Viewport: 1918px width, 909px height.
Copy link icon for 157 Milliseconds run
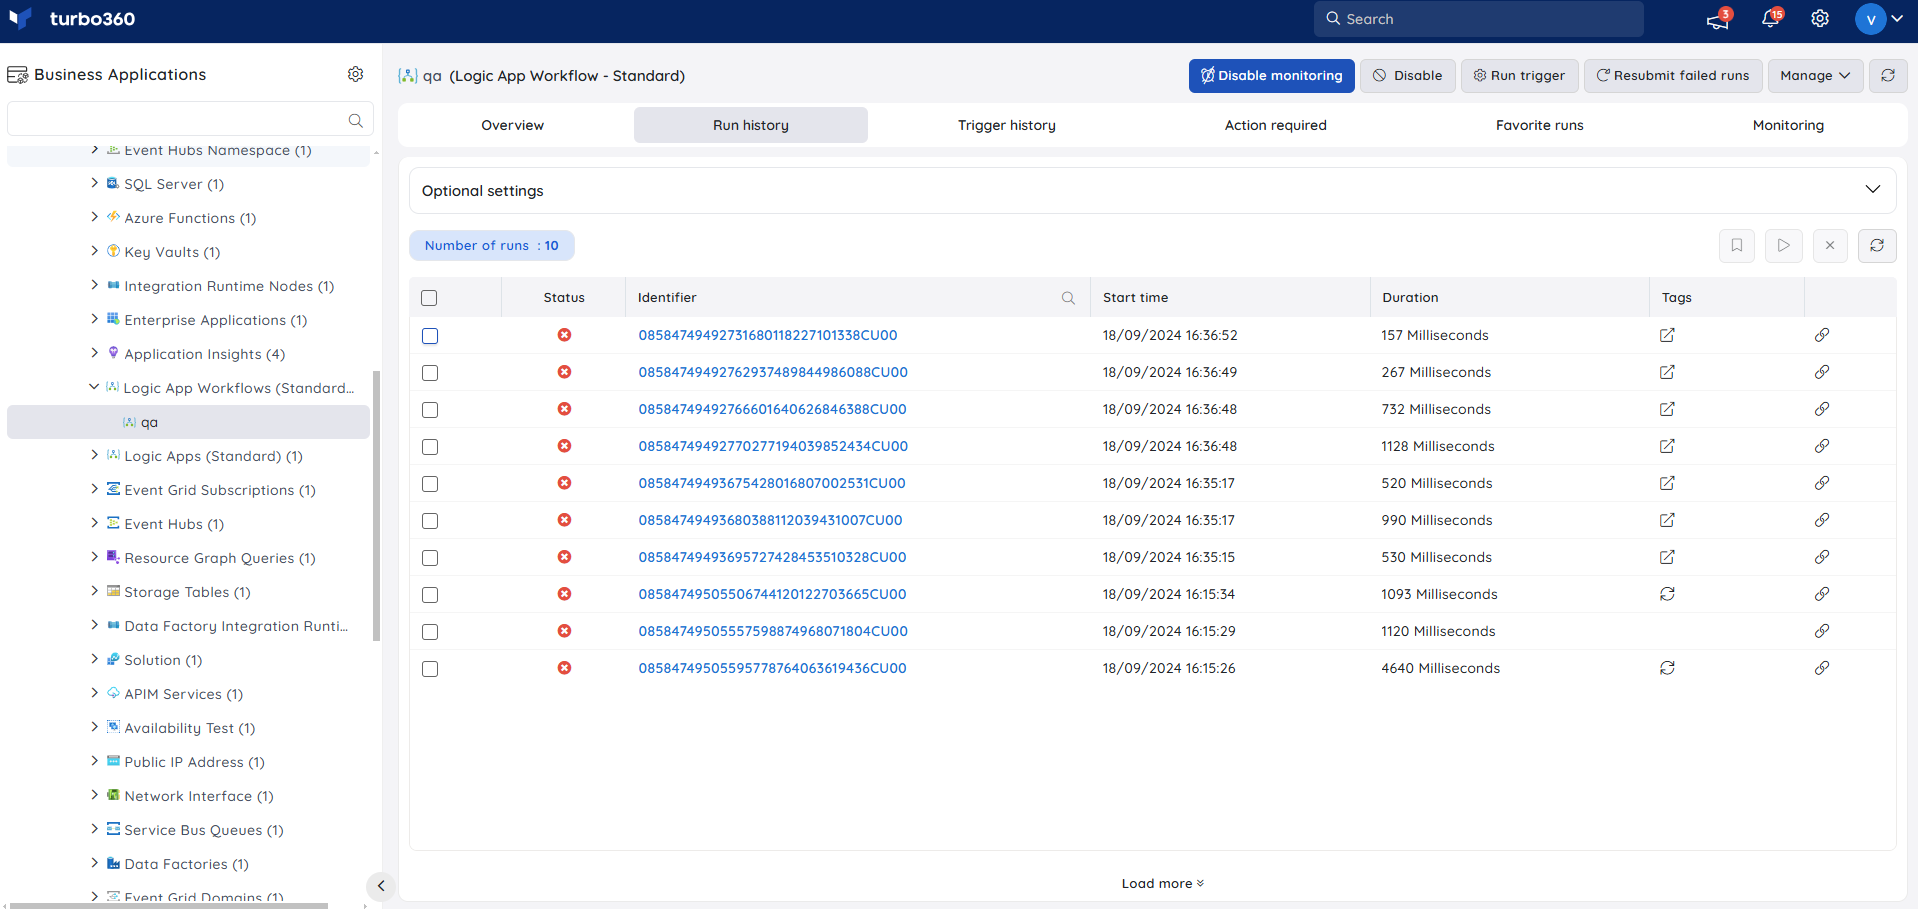point(1822,335)
